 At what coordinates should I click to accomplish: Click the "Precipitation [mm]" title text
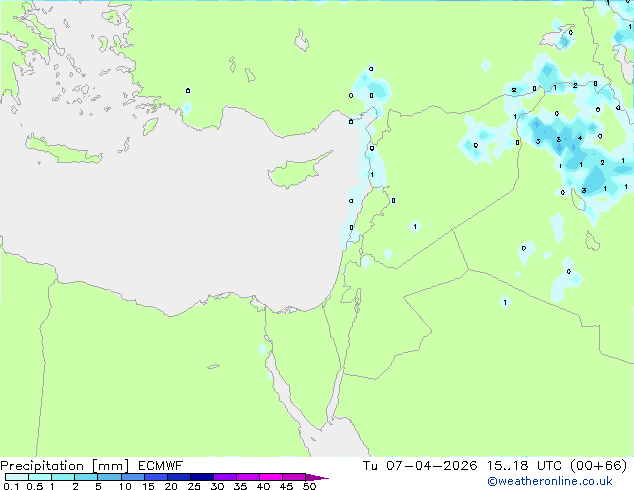[65, 466]
